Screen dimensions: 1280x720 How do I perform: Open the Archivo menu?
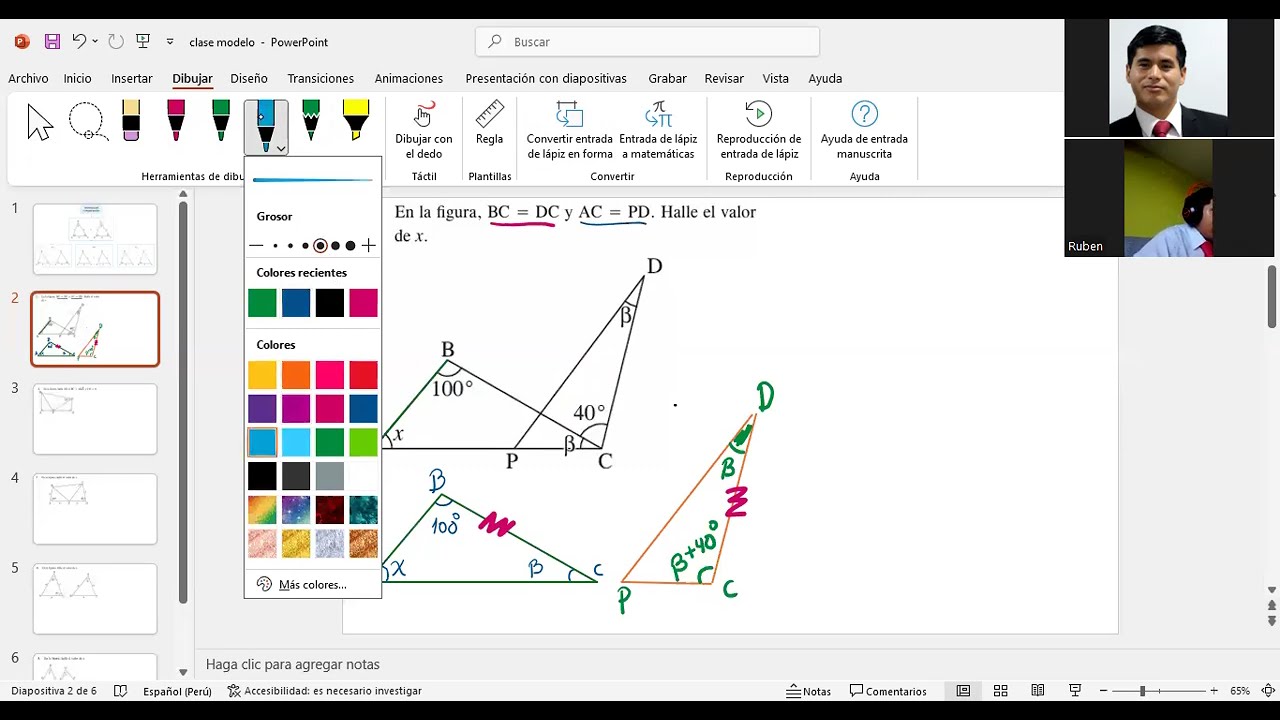(28, 78)
